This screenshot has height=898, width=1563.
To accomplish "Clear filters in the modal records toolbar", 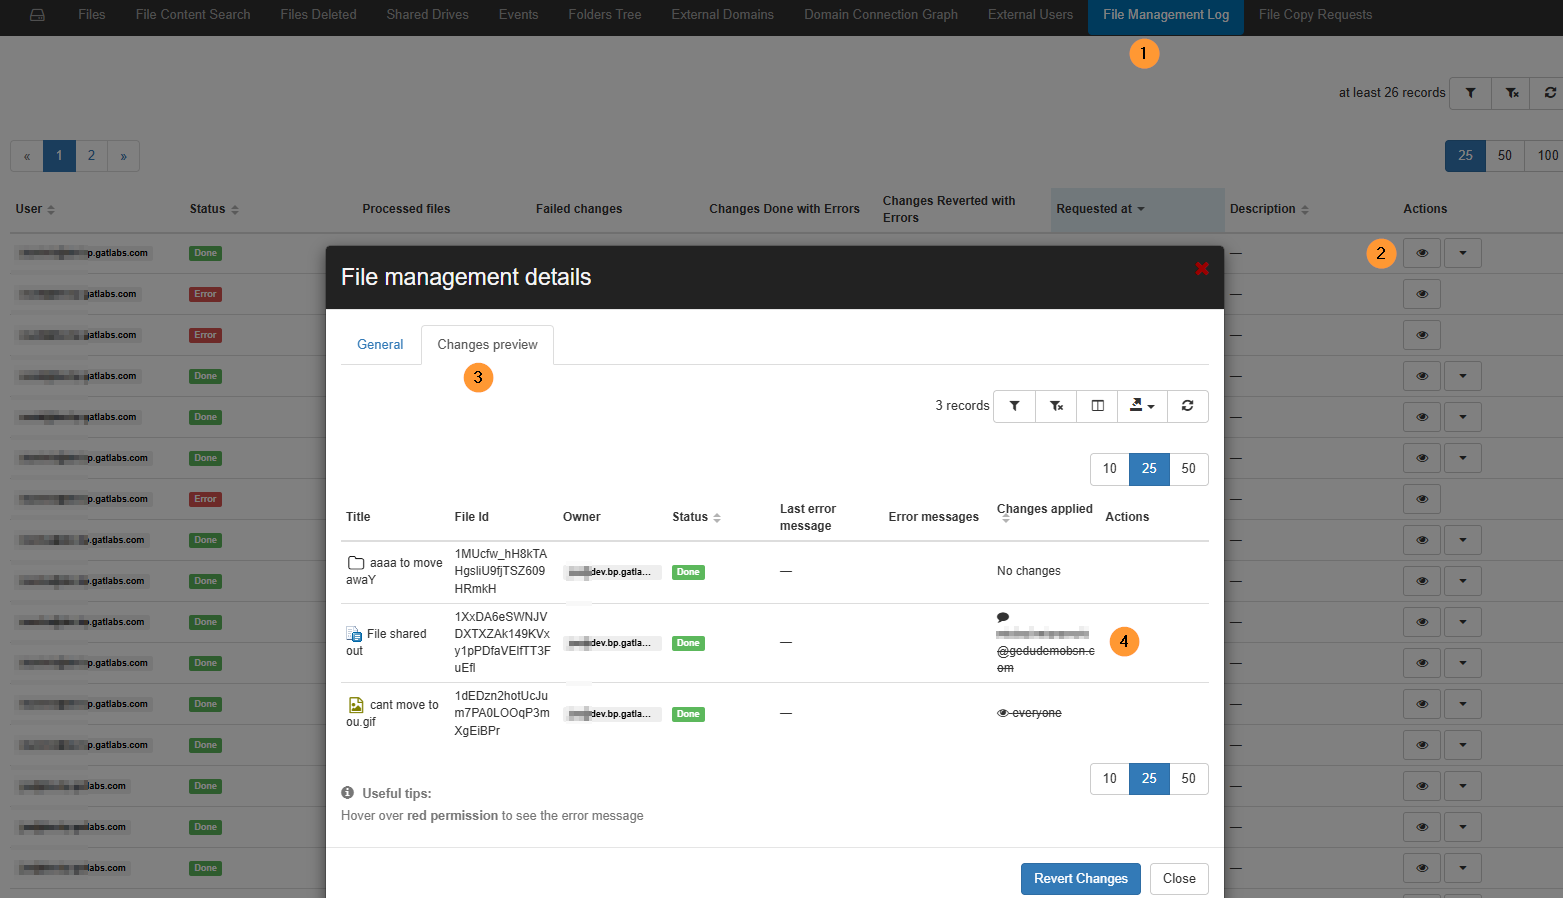I will 1056,406.
